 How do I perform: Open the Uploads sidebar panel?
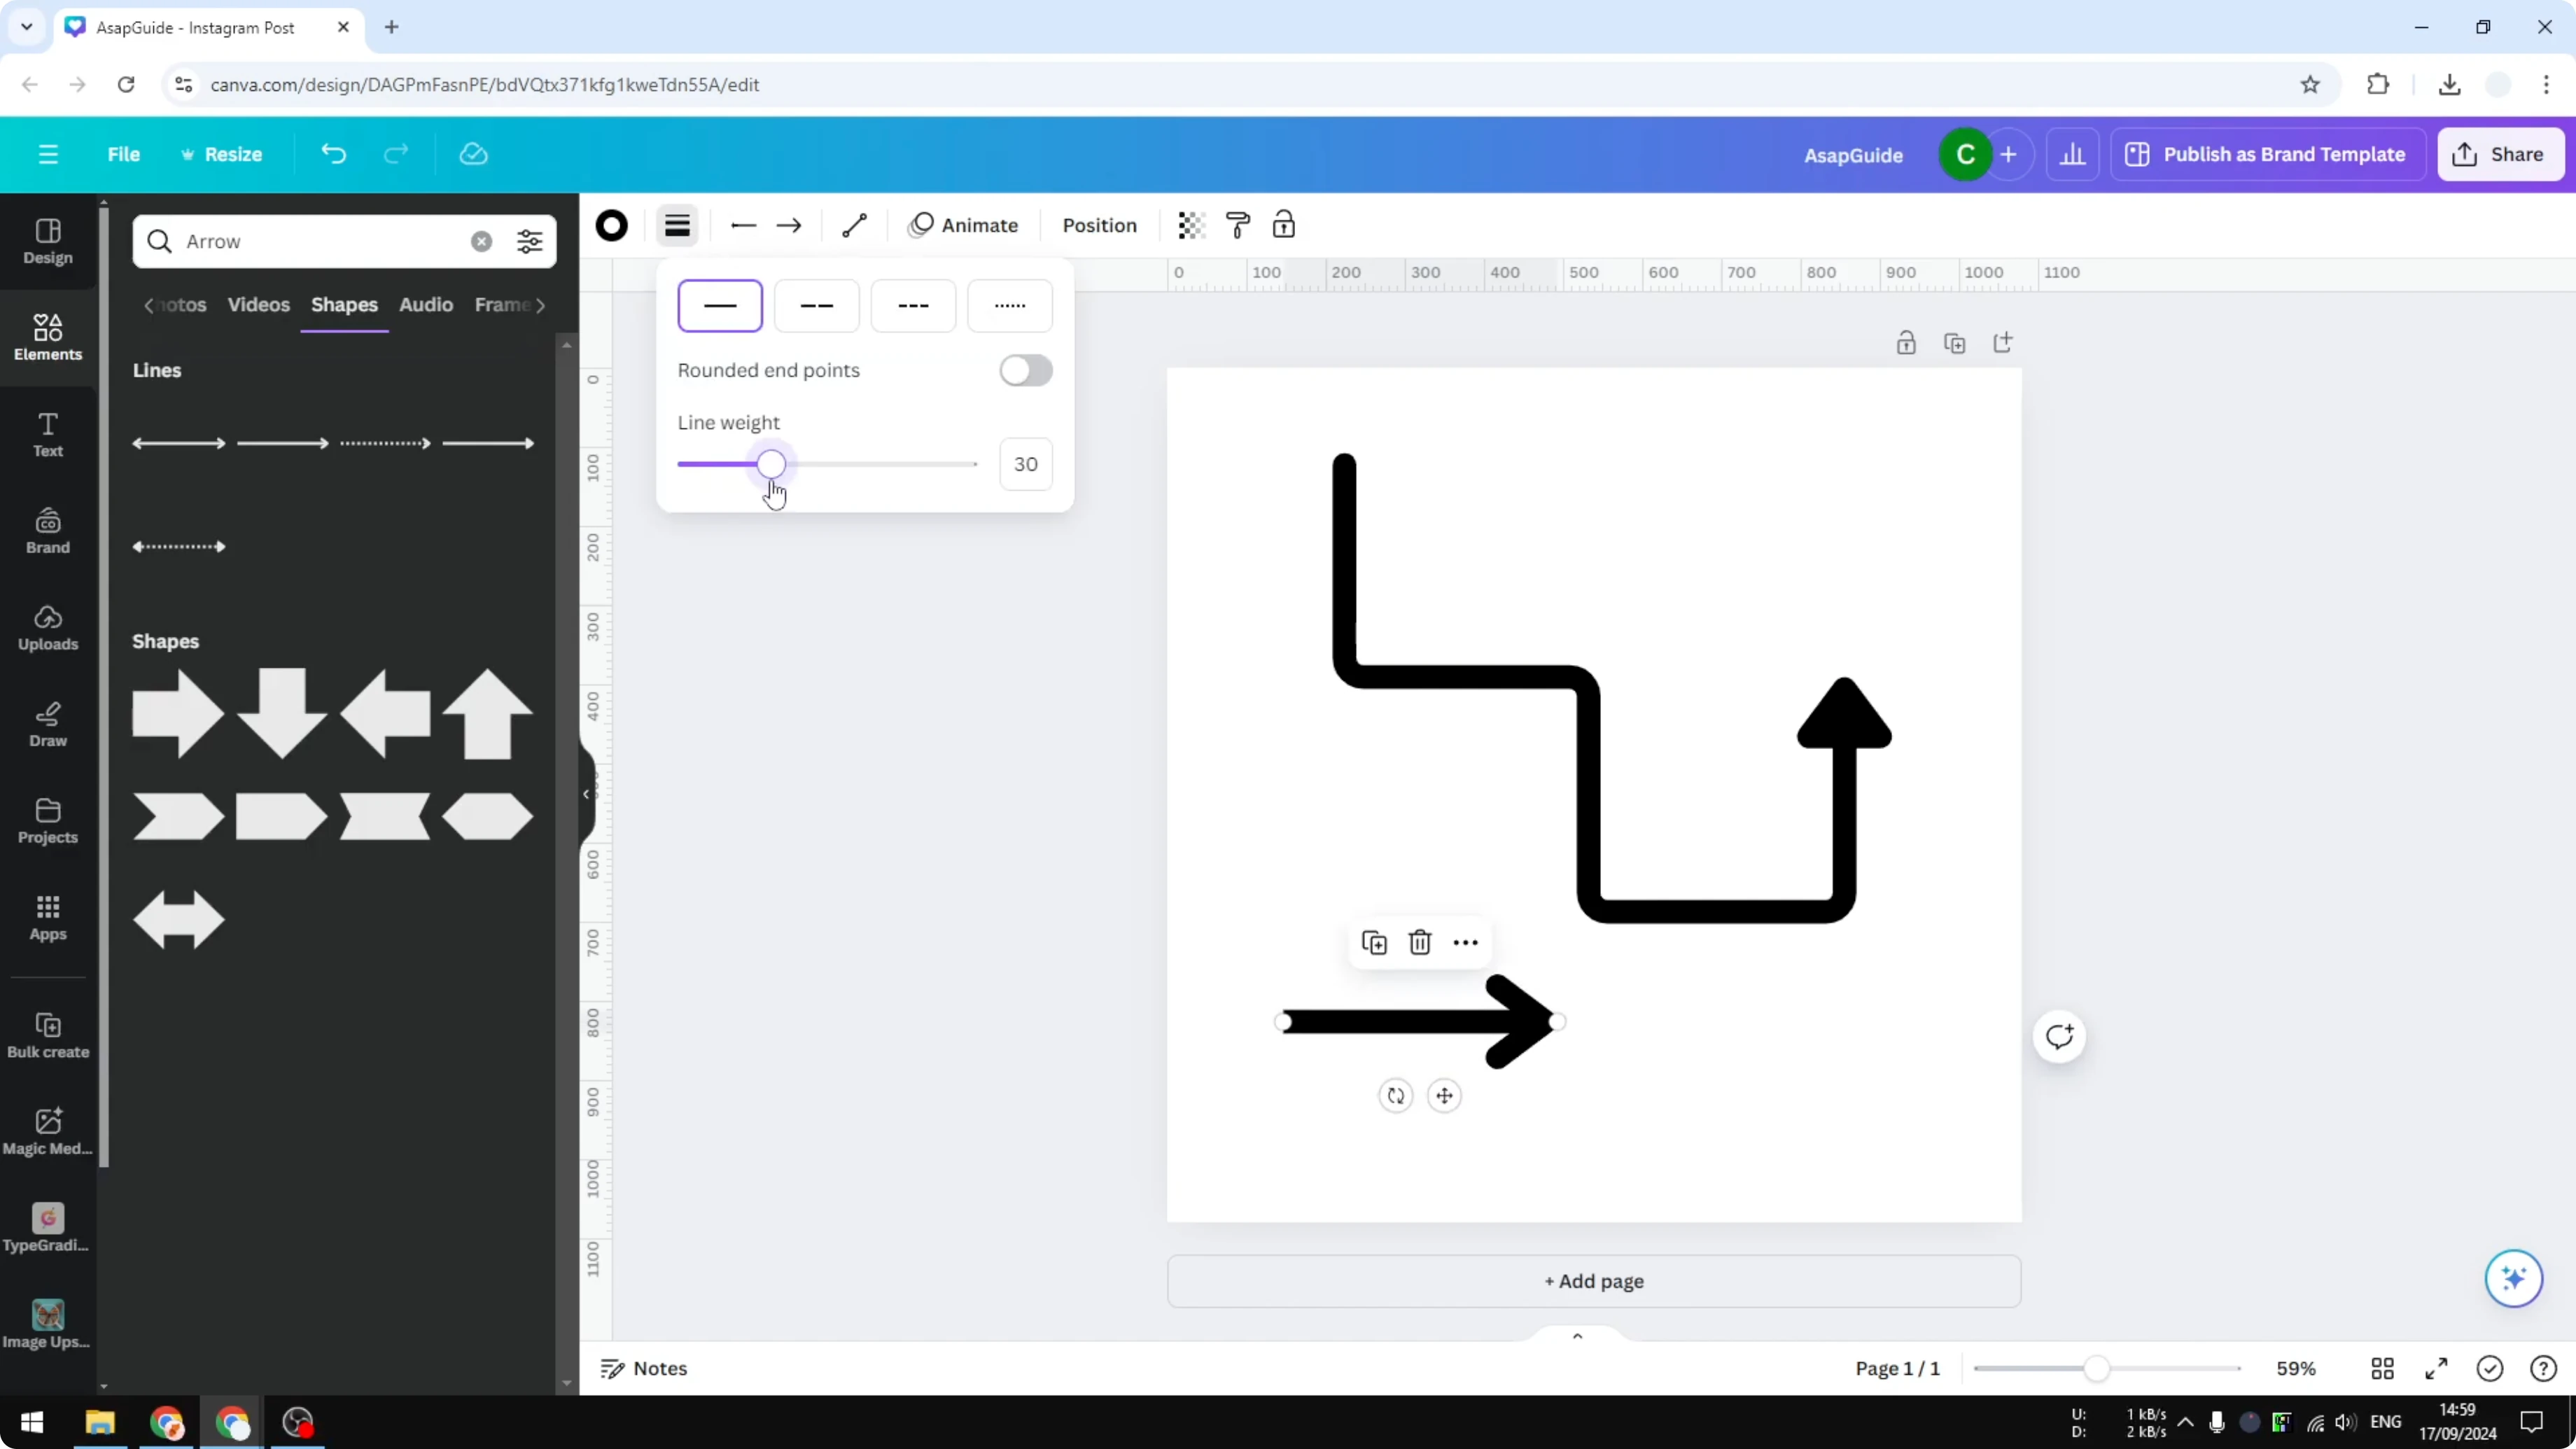coord(48,628)
